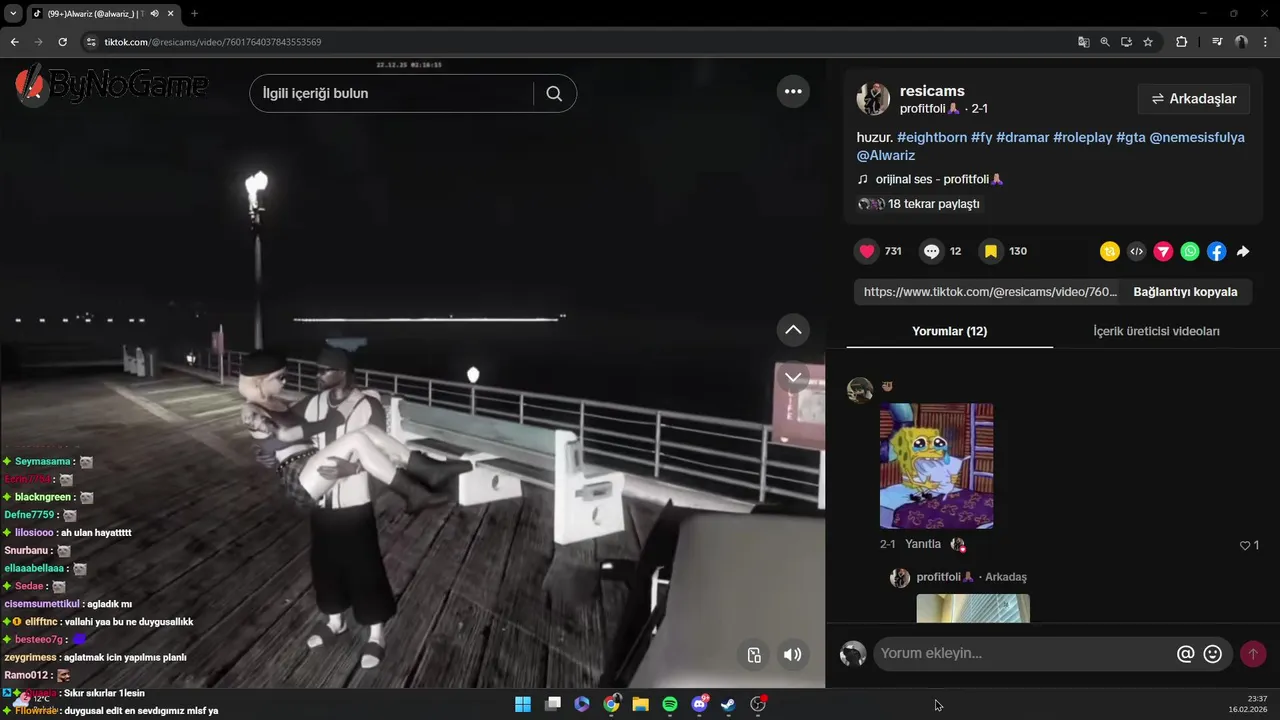Install app via the install icon
The image size is (1280, 720).
point(1126,42)
